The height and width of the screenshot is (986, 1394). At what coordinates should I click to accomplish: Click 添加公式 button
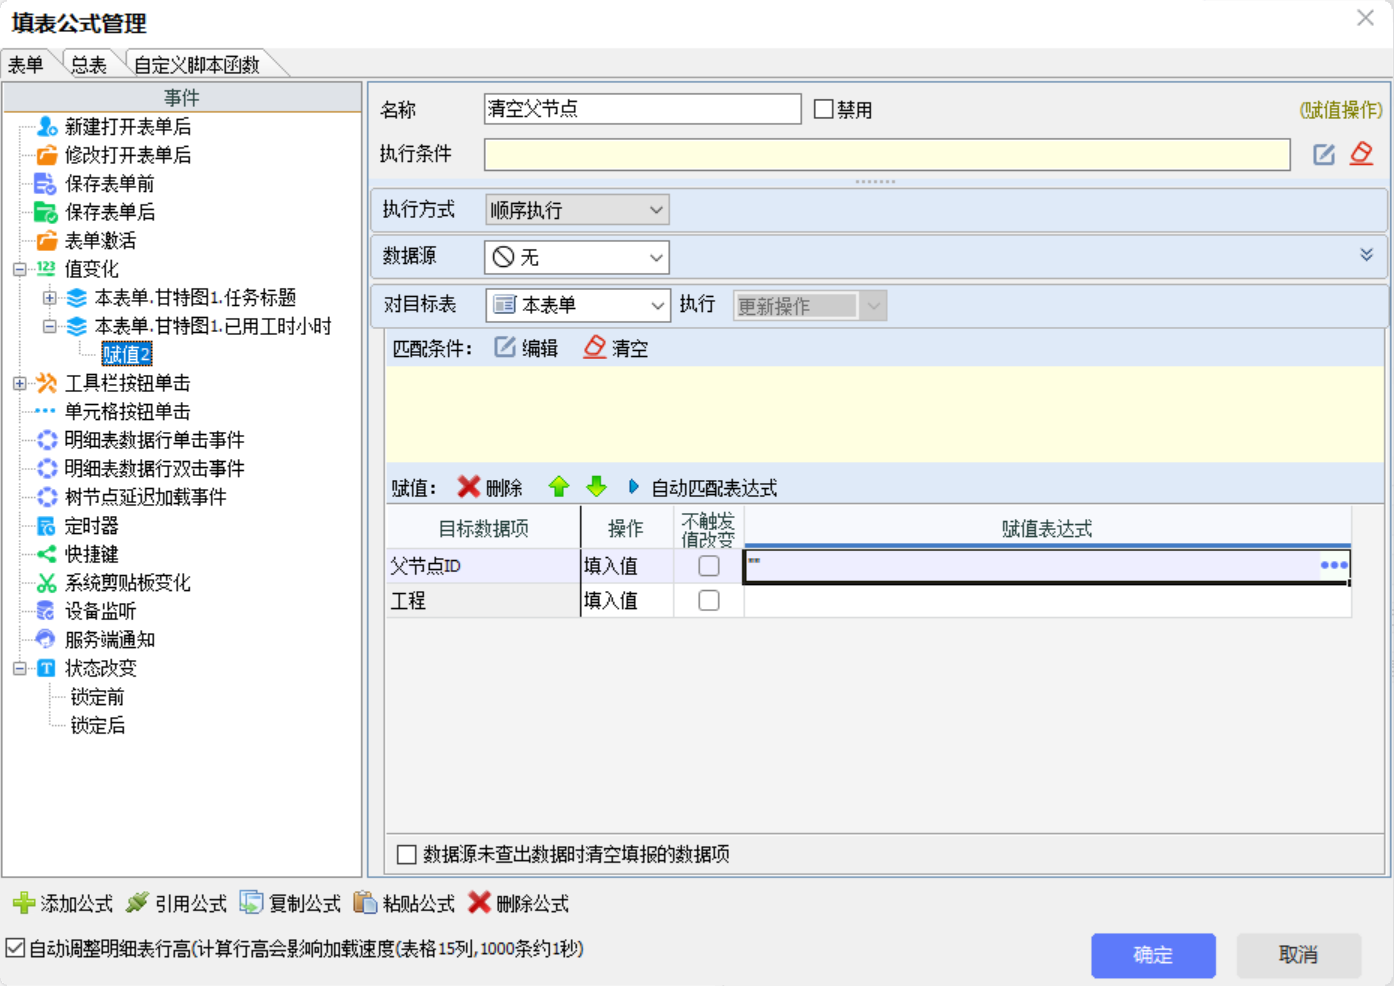[x=63, y=904]
